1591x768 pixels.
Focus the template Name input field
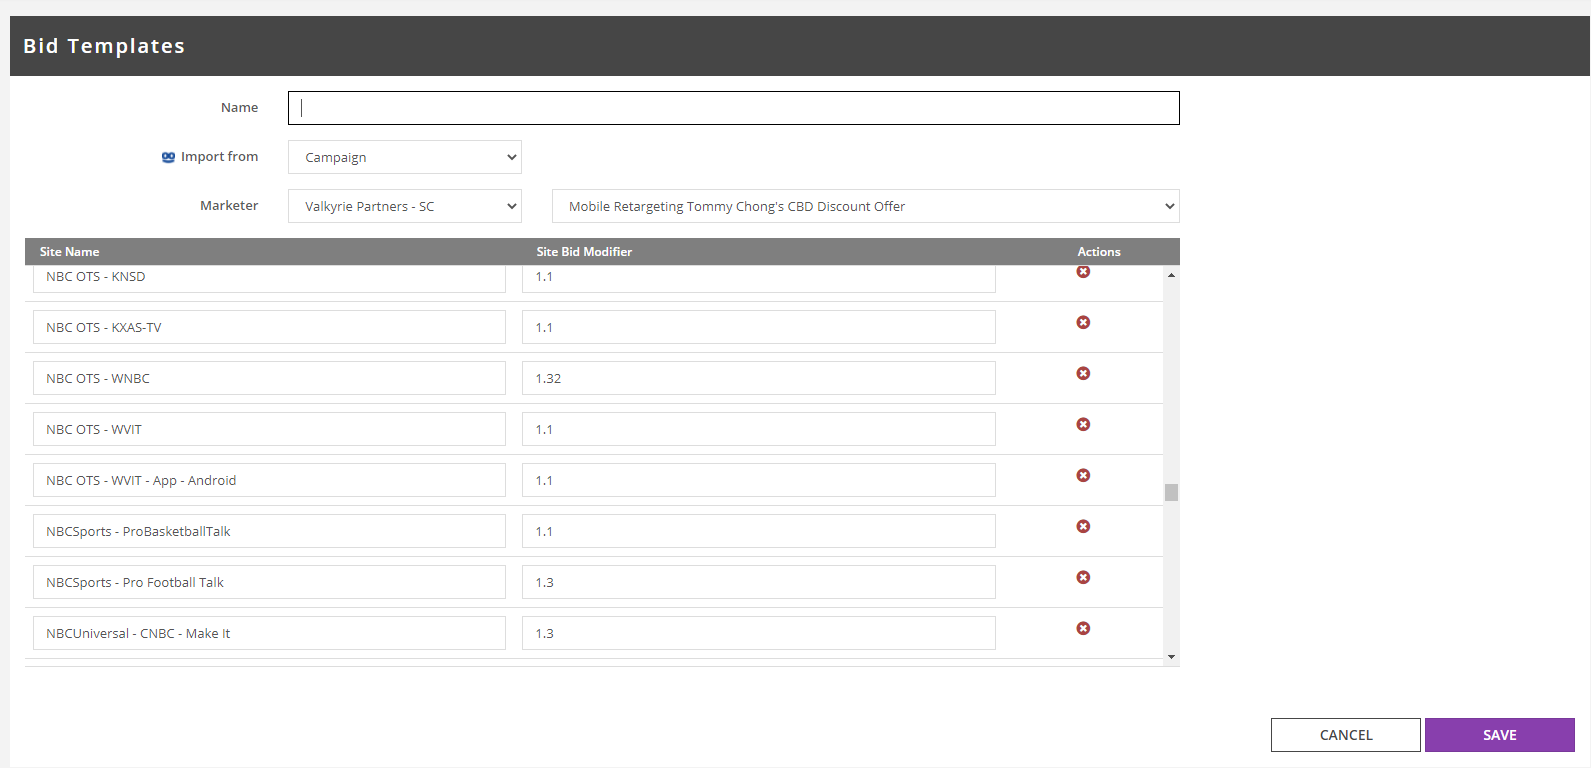pos(734,108)
